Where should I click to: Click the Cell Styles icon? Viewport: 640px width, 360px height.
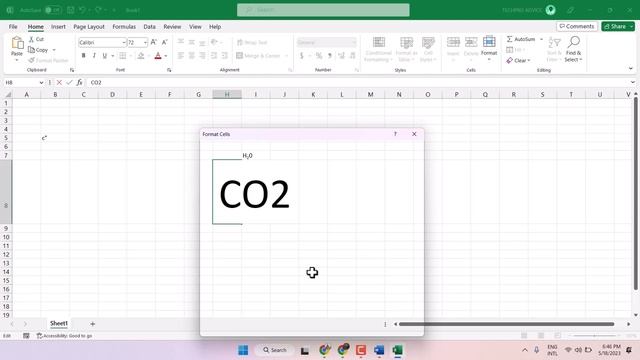[x=428, y=42]
